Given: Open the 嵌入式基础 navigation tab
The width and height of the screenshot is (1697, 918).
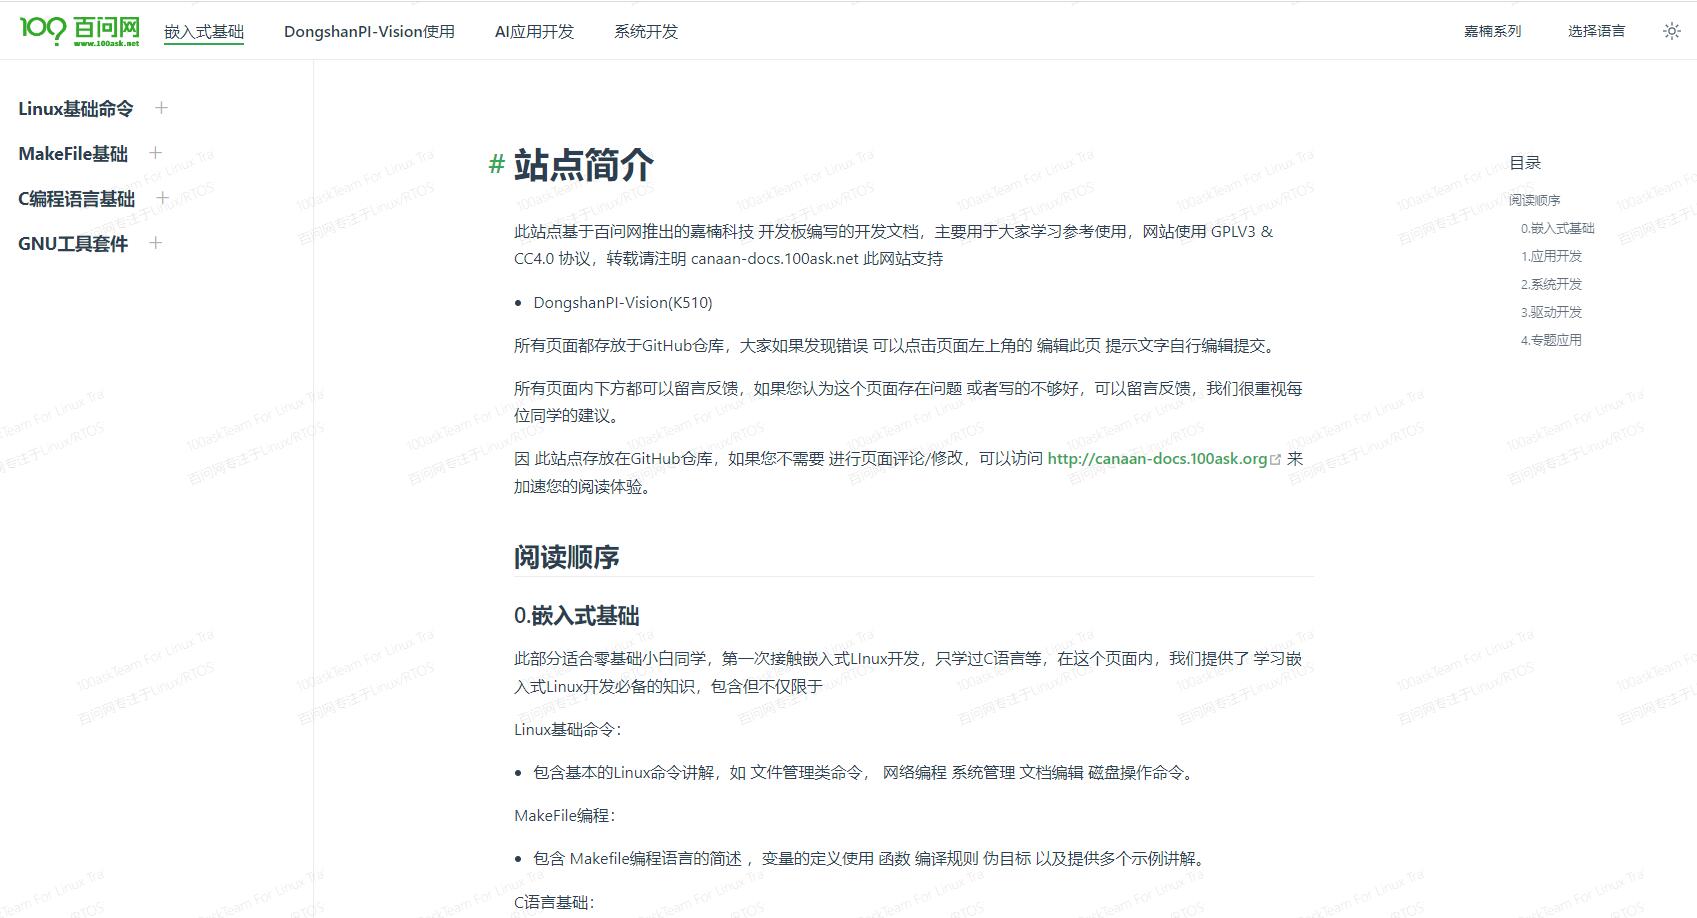Looking at the screenshot, I should pos(204,32).
